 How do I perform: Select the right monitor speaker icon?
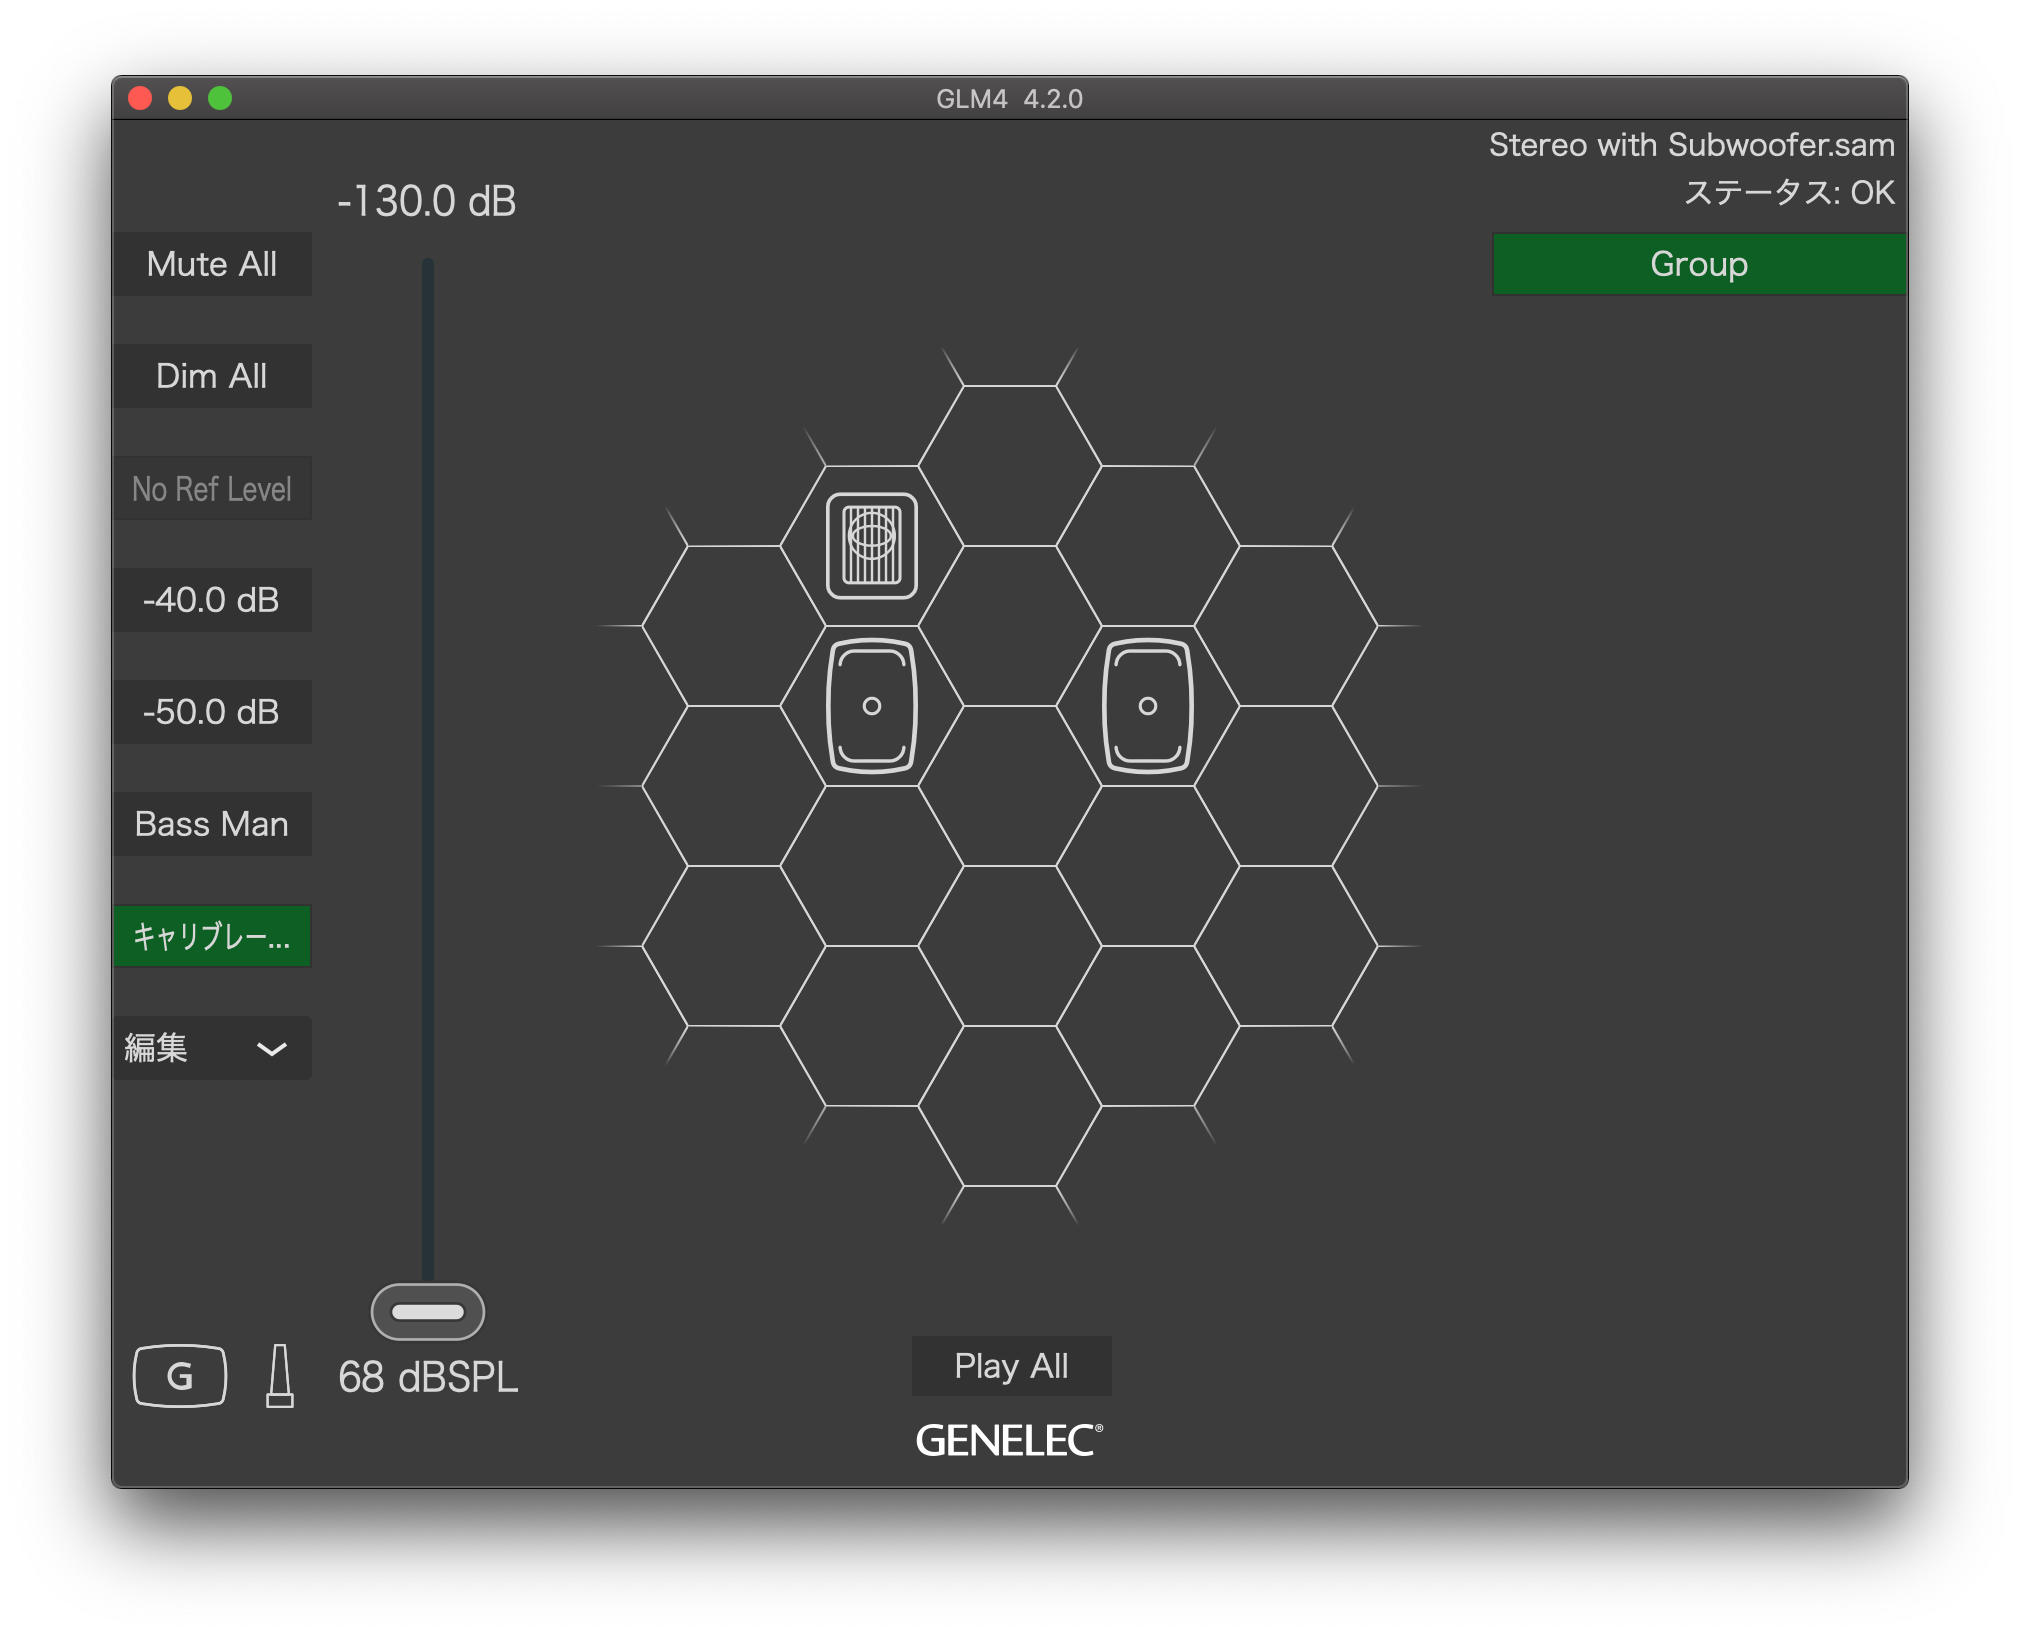click(x=1148, y=703)
